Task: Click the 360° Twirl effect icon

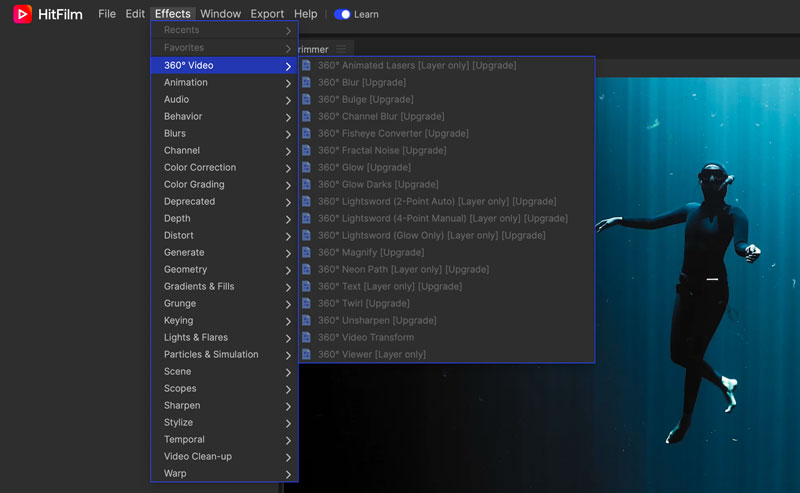Action: click(307, 303)
